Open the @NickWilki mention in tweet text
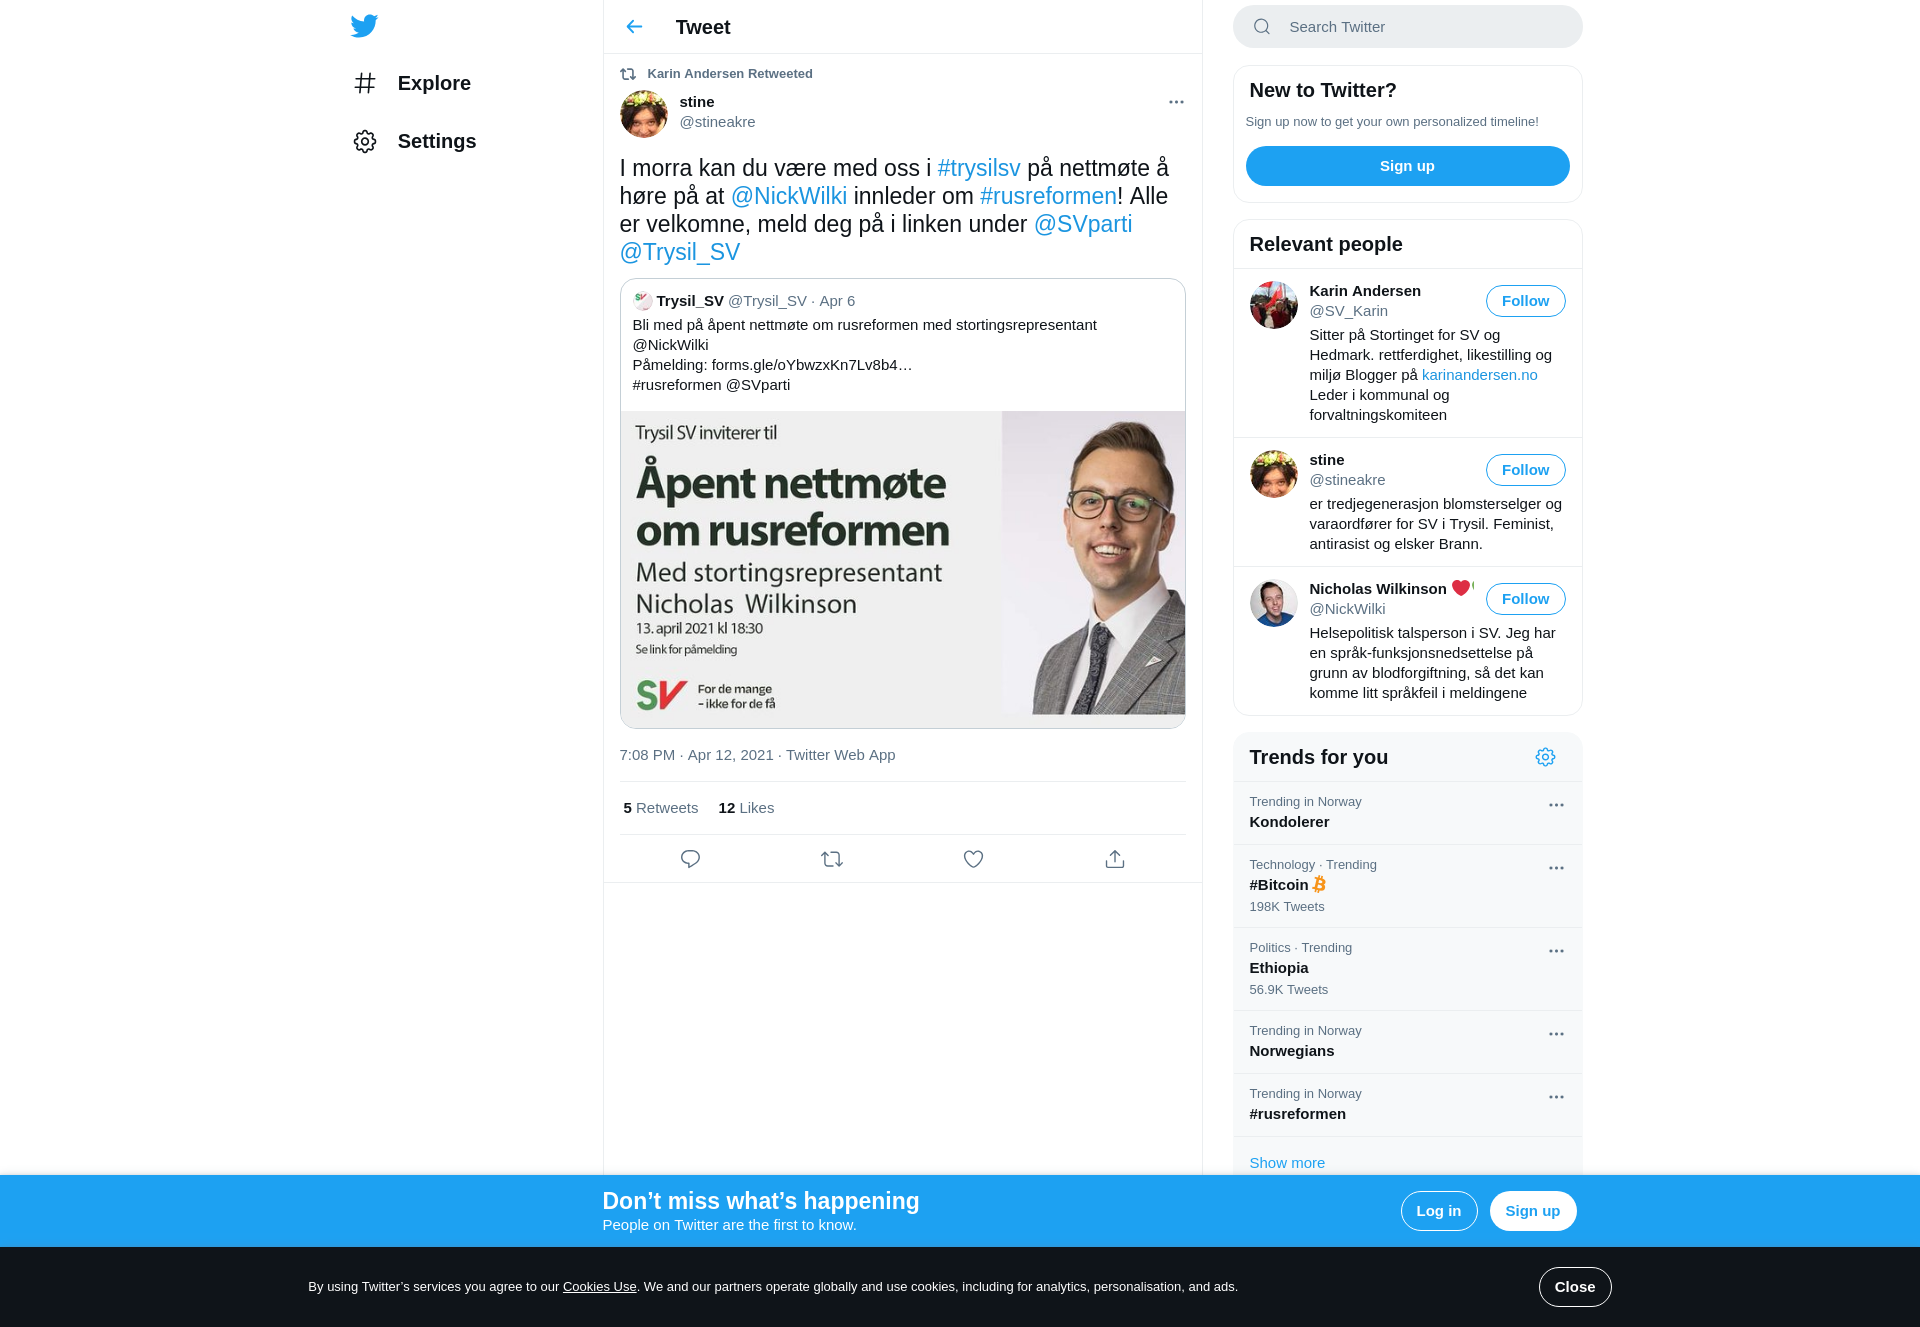1920x1327 pixels. [789, 196]
